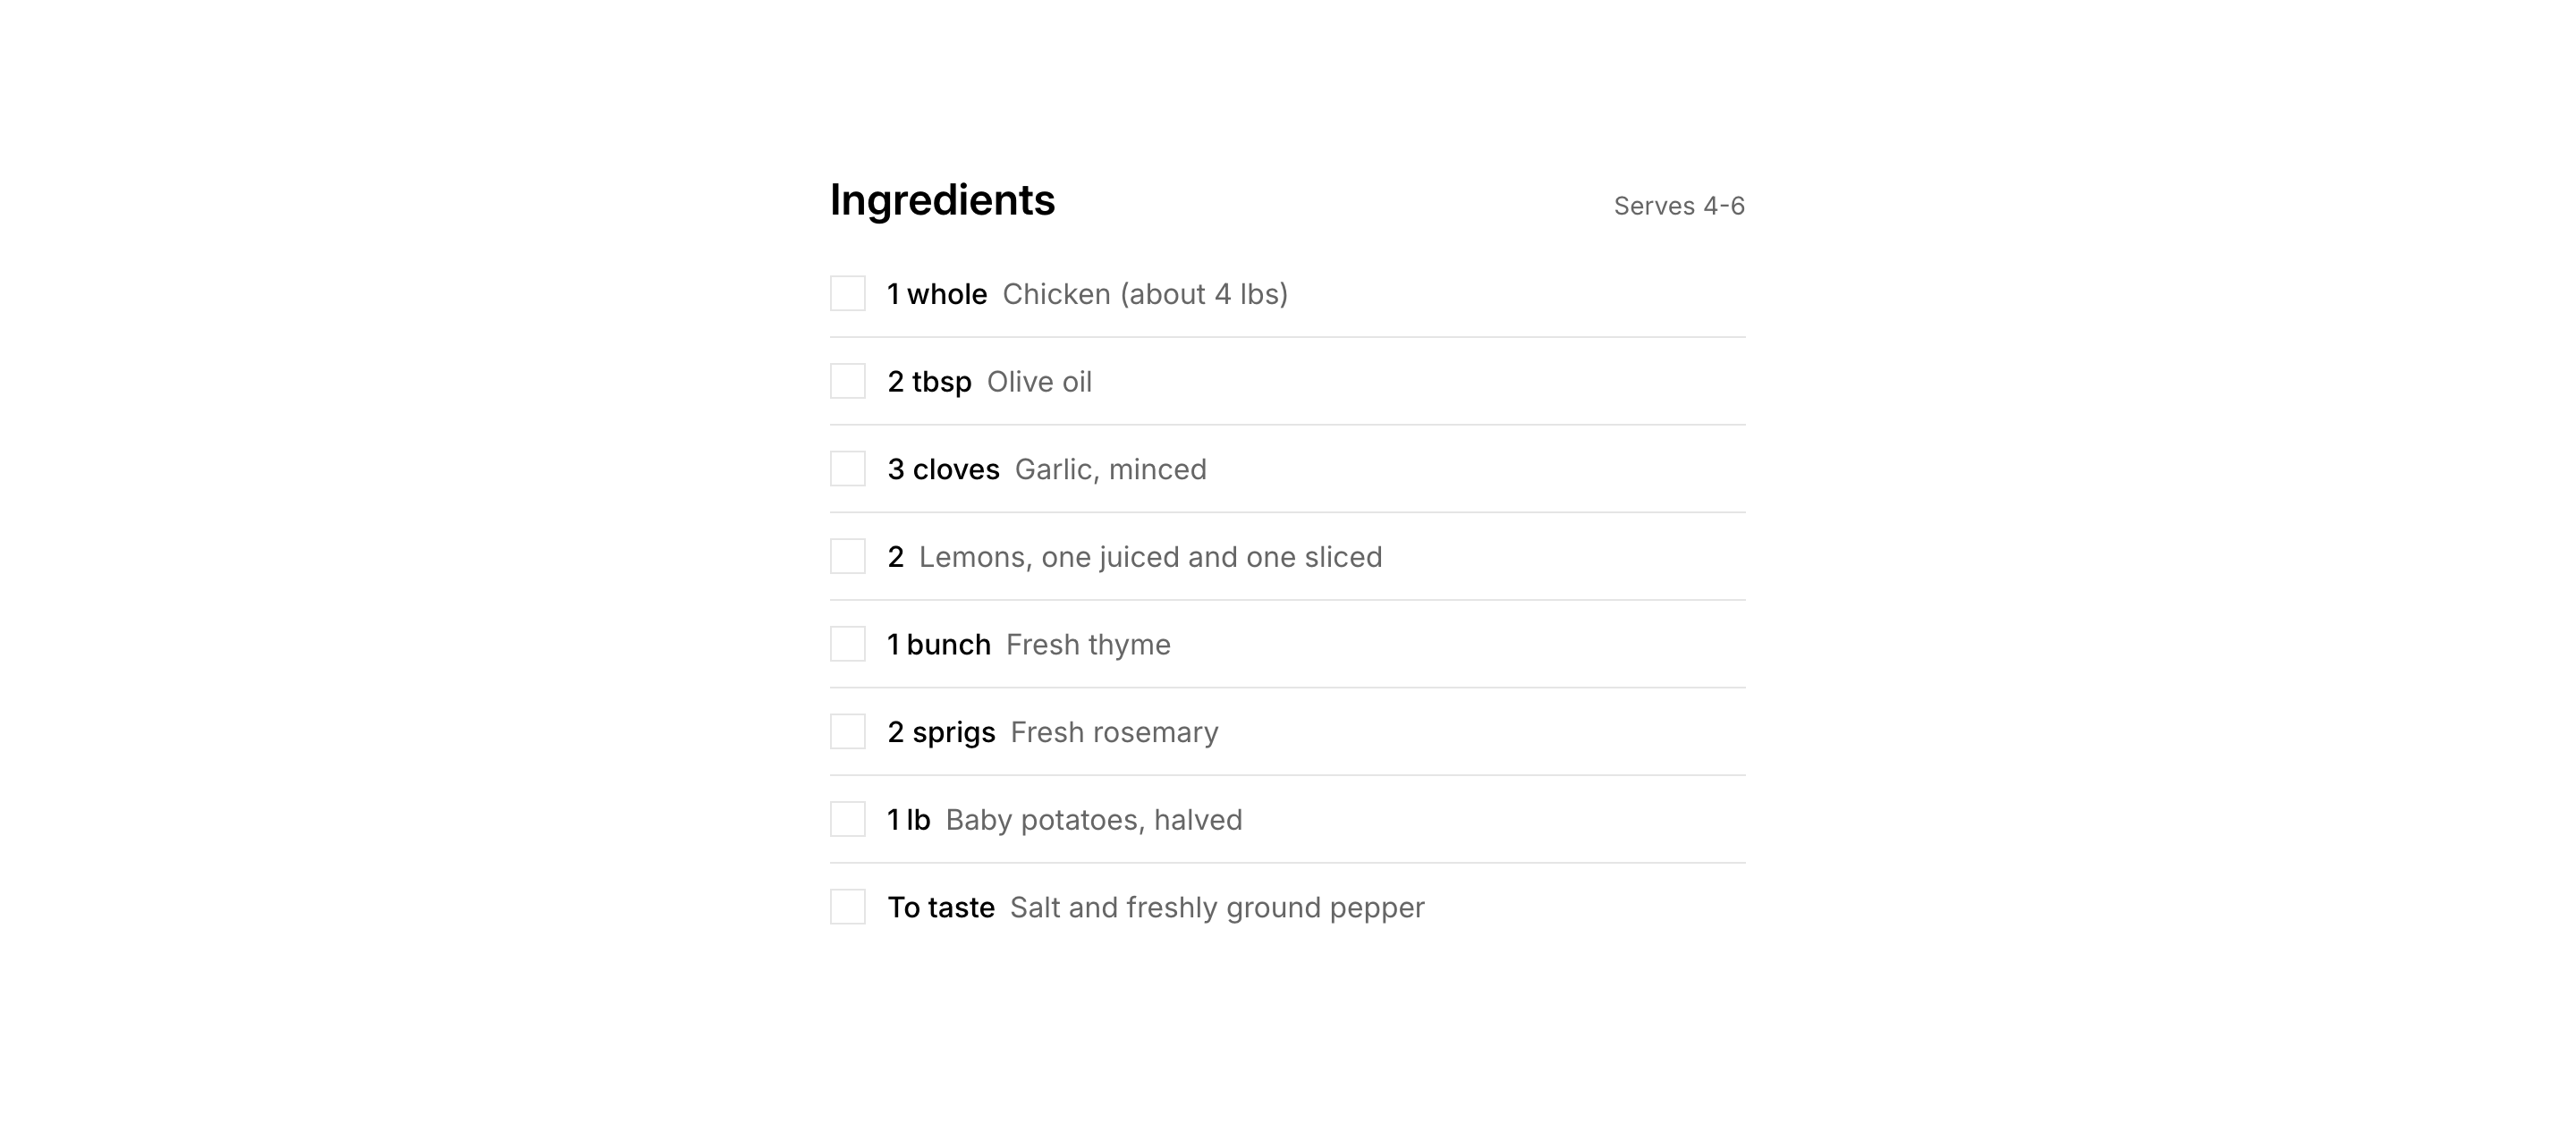2576x1123 pixels.
Task: Click the Ingredients heading
Action: 942,200
